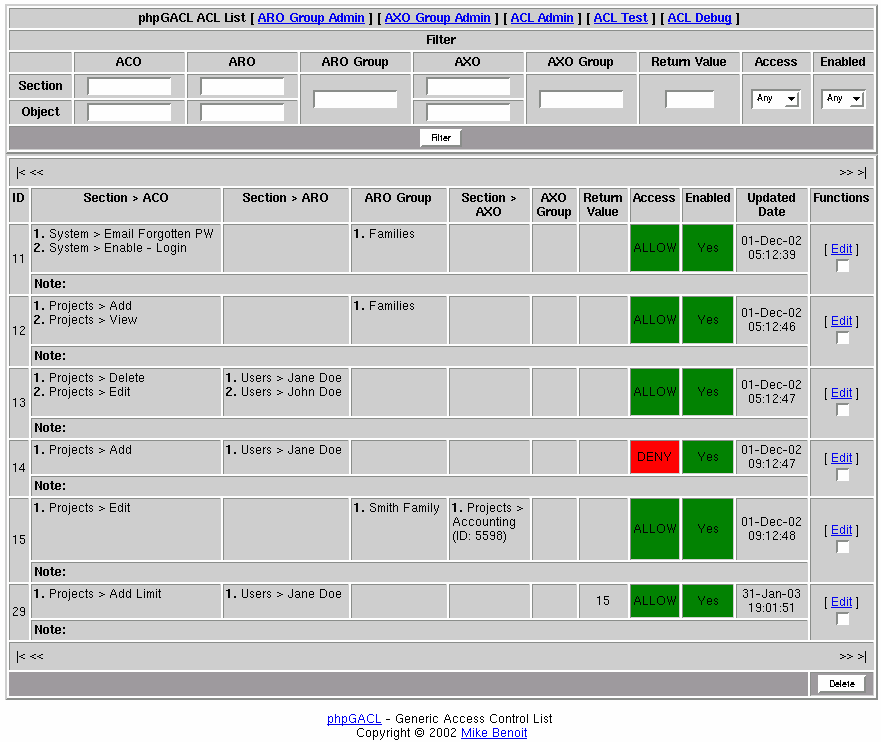Open the ACL Test page
Viewport: 881px width, 742px height.
620,18
